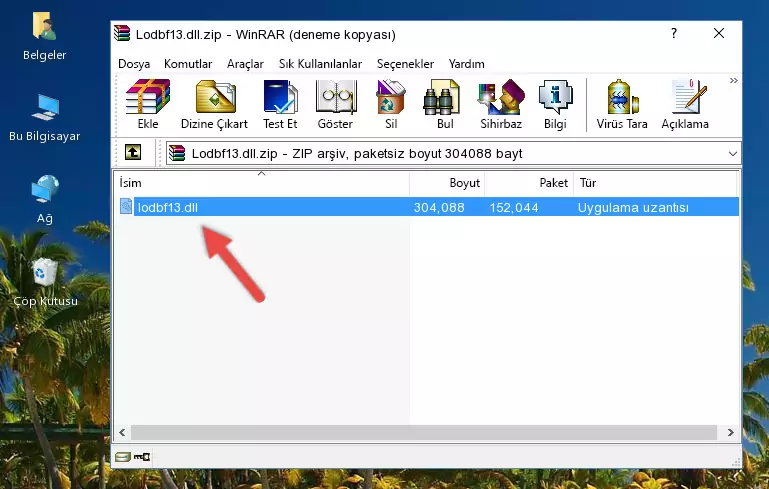769x489 pixels.
Task: Click the horizontal scrollbar right arrow
Action: pyautogui.click(x=730, y=432)
